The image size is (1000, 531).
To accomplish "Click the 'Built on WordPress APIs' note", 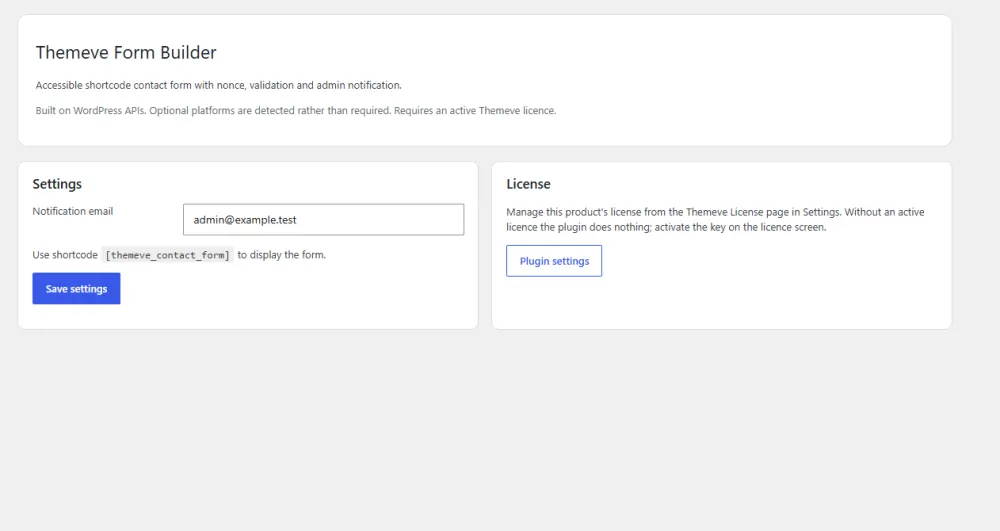I will (296, 110).
